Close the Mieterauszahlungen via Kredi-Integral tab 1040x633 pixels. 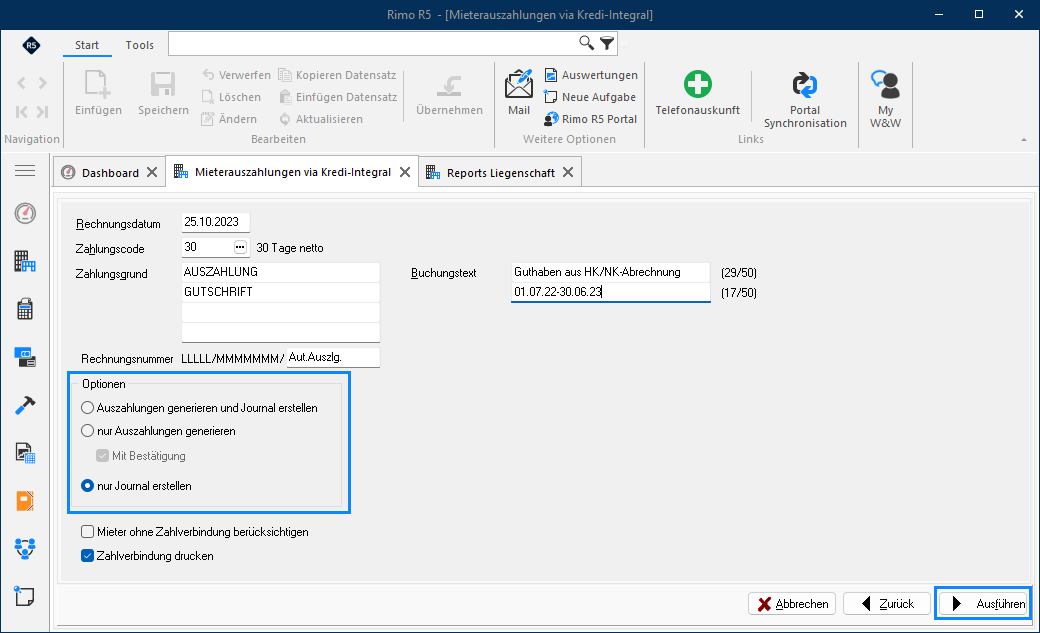[405, 172]
